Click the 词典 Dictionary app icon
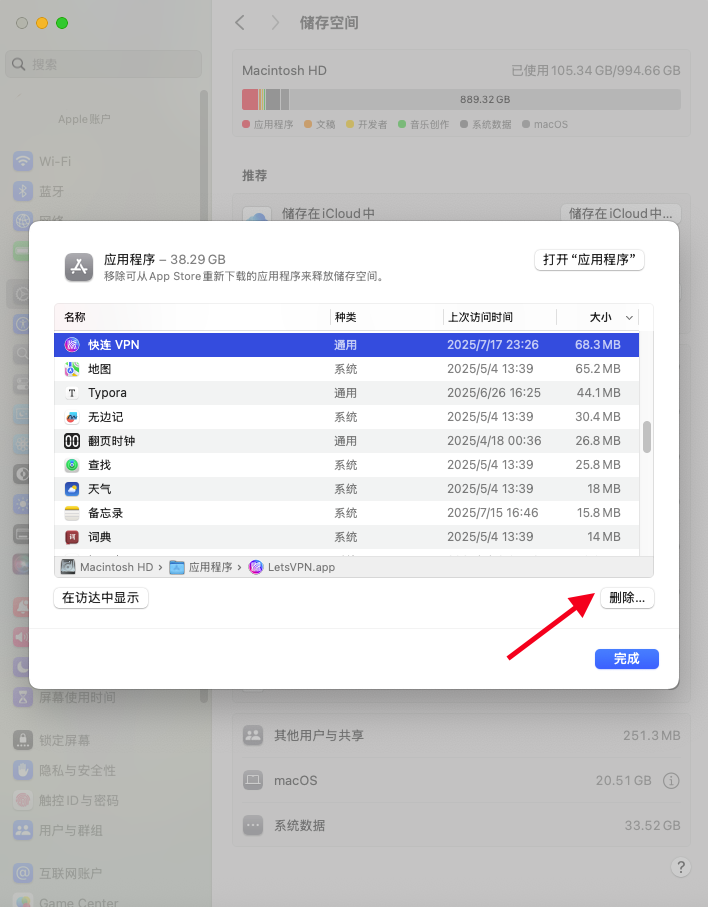 pos(72,537)
